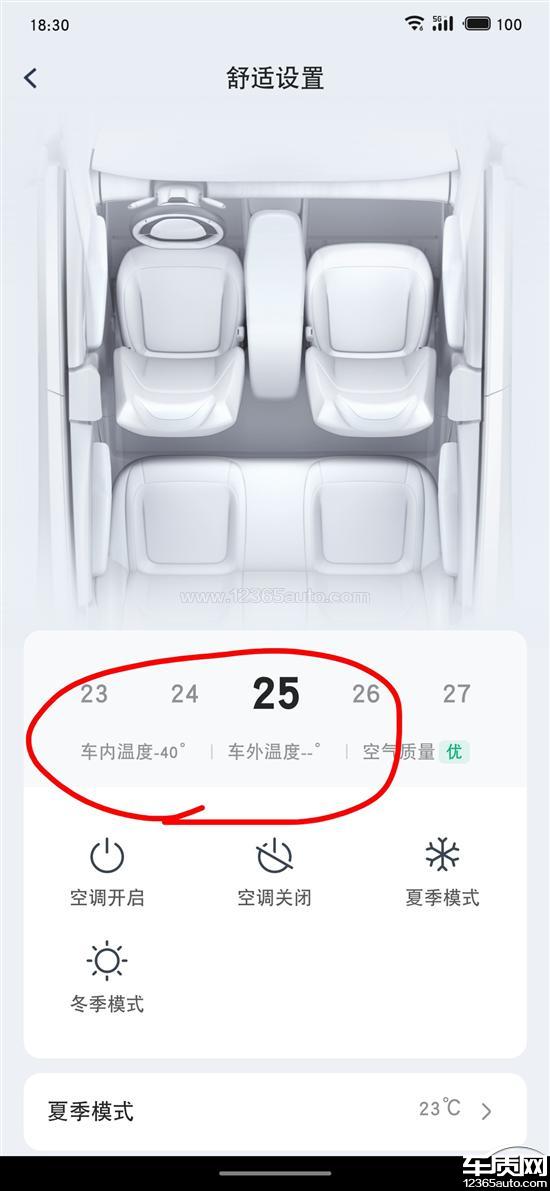Viewport: 550px width, 1191px height.
Task: Choose 27 degrees on temperature picker
Action: 457,693
